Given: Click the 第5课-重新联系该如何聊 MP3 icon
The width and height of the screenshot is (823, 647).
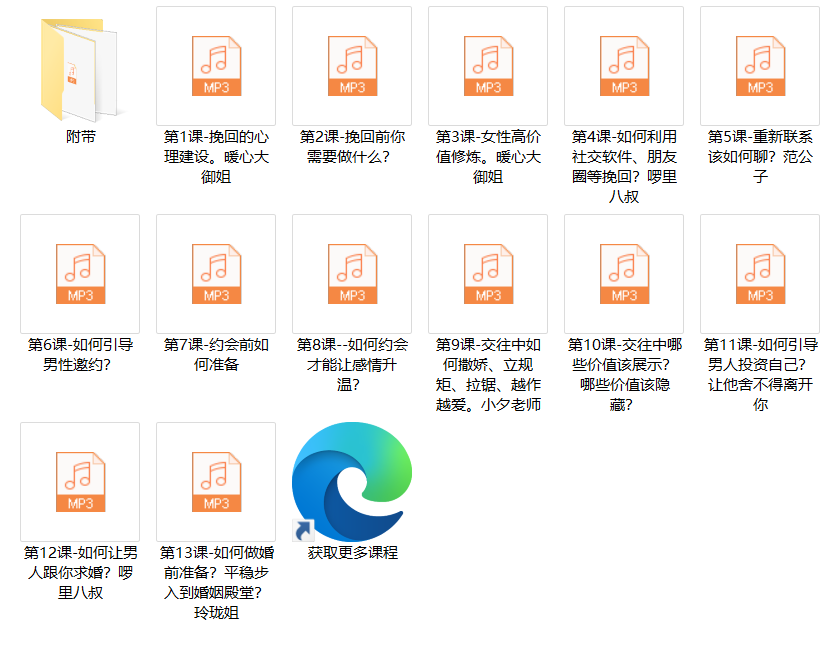Looking at the screenshot, I should pyautogui.click(x=759, y=66).
